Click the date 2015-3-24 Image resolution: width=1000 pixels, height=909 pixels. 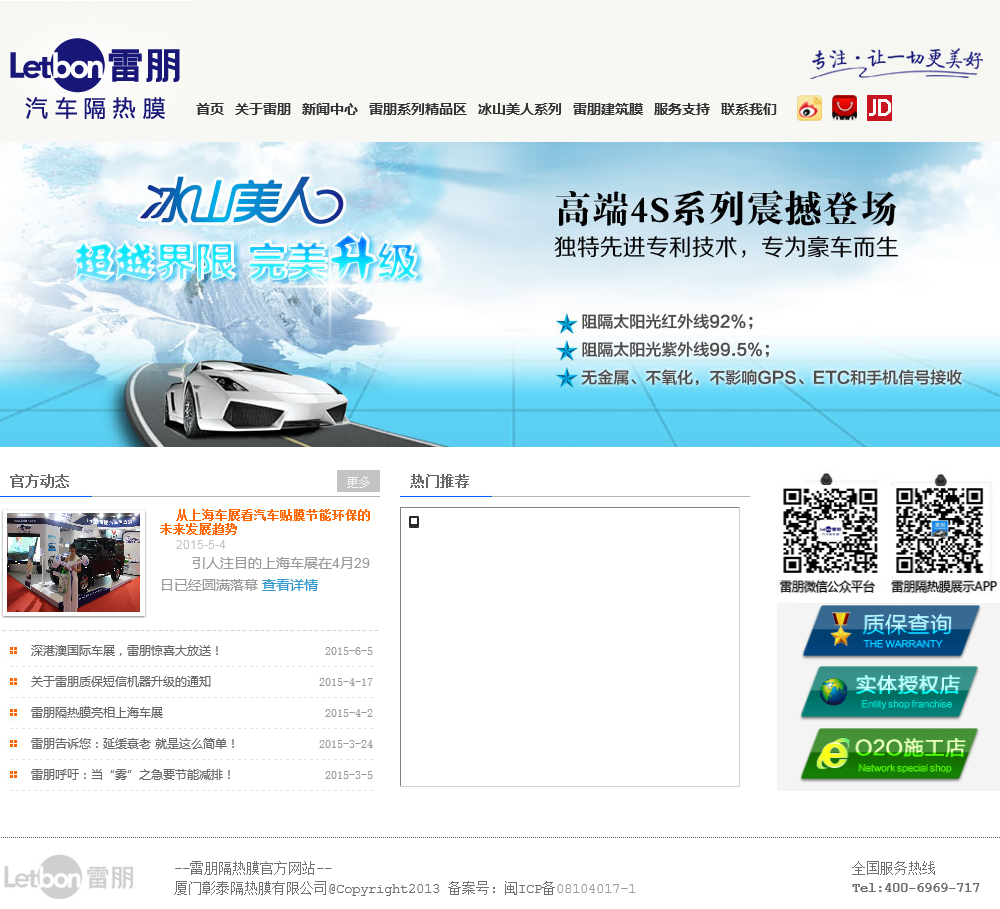[346, 744]
